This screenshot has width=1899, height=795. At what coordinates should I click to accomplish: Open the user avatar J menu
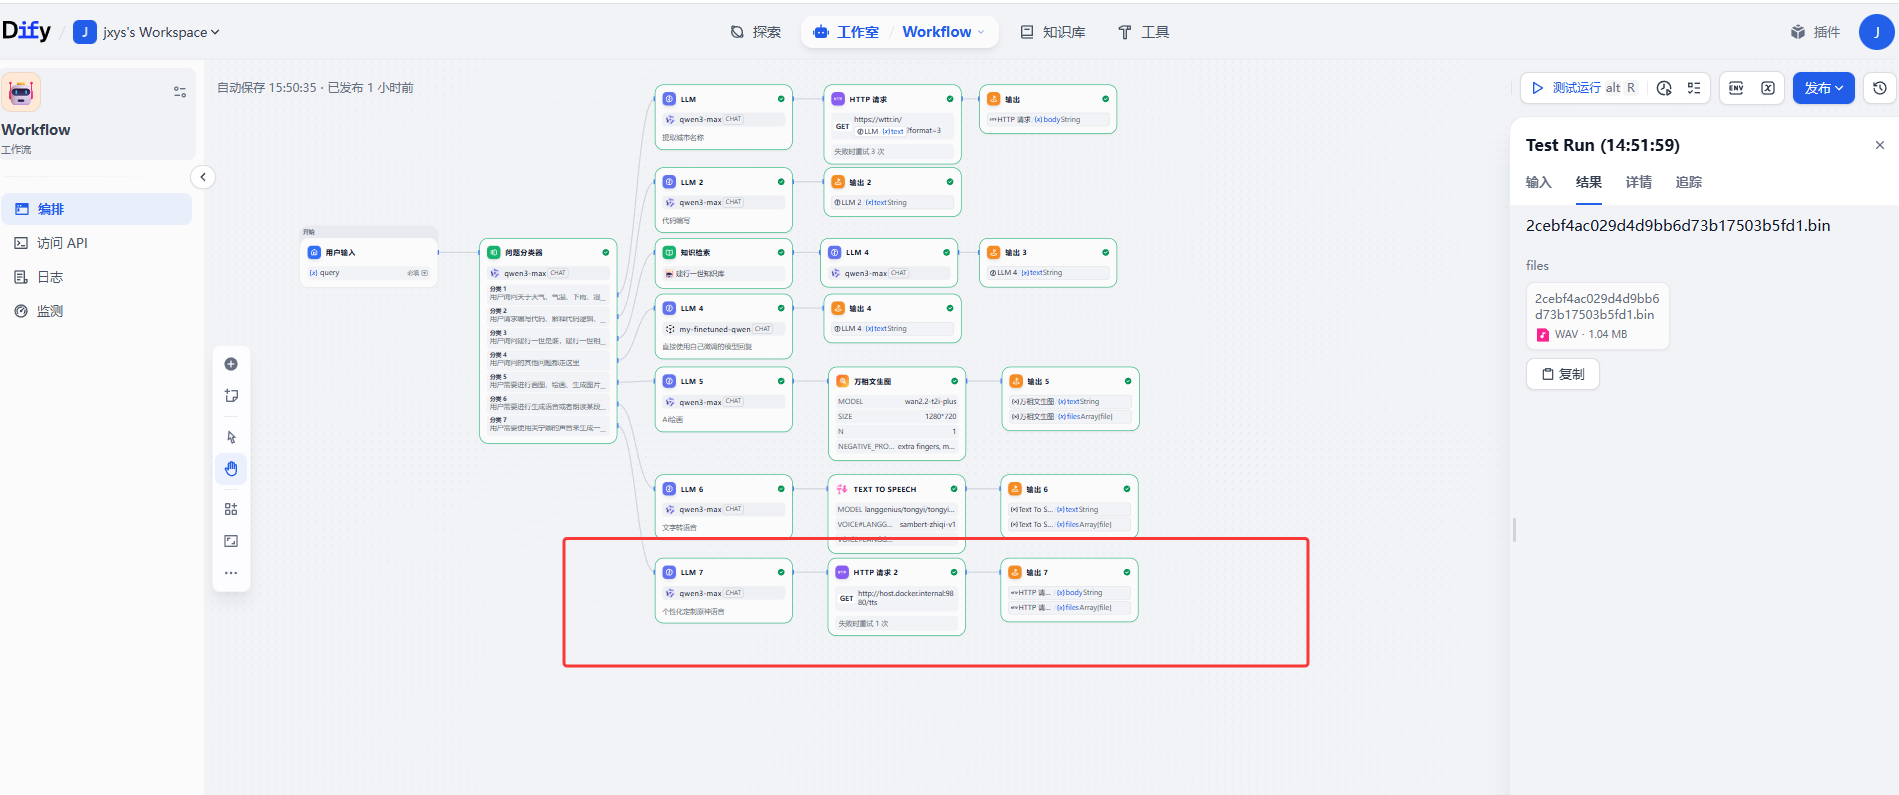tap(1876, 32)
